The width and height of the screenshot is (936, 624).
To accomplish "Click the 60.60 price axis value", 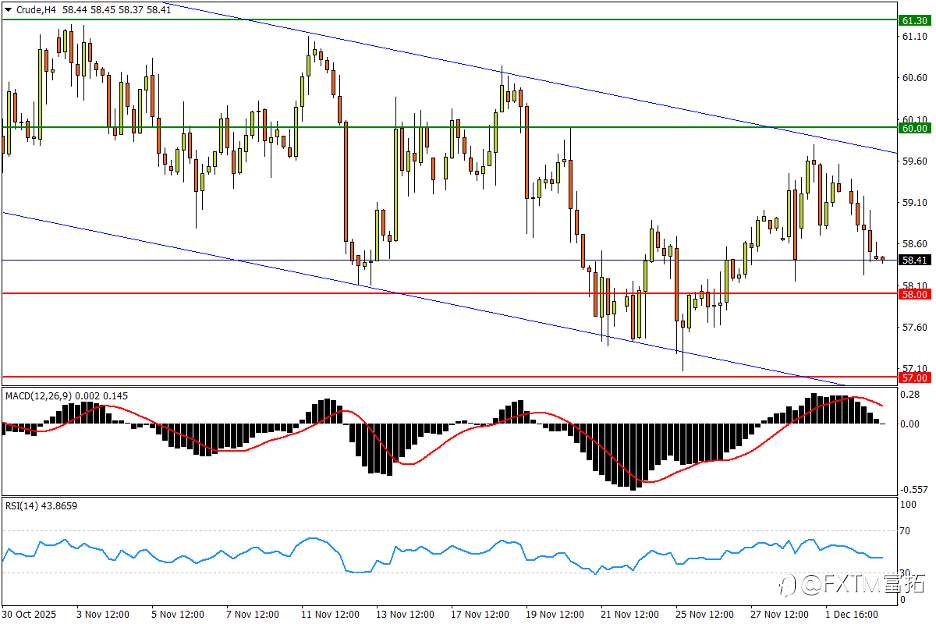I will pos(915,78).
